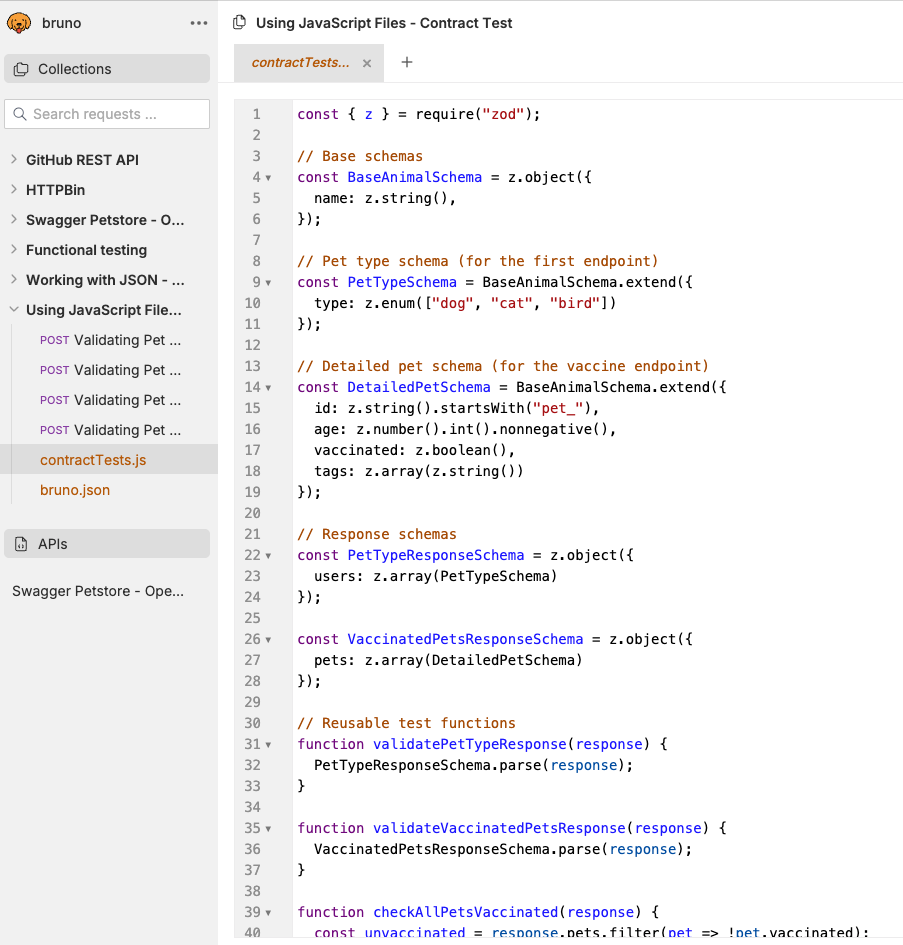
Task: Click the Collections box icon
Action: point(21,69)
